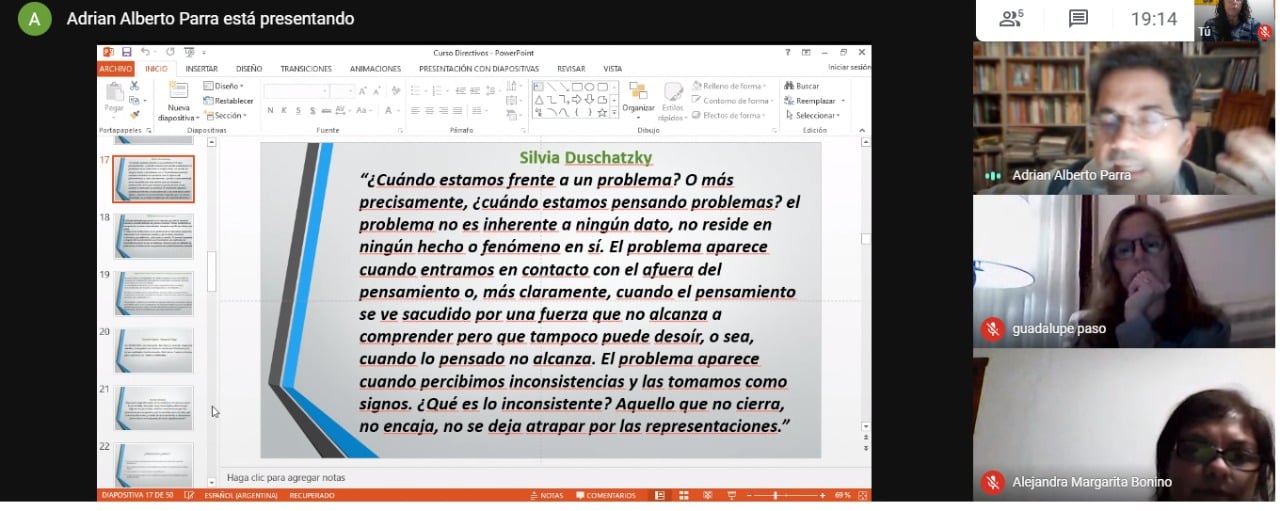Image resolution: width=1280 pixels, height=511 pixels.
Task: Open the Meet chat icon
Action: 1078,18
